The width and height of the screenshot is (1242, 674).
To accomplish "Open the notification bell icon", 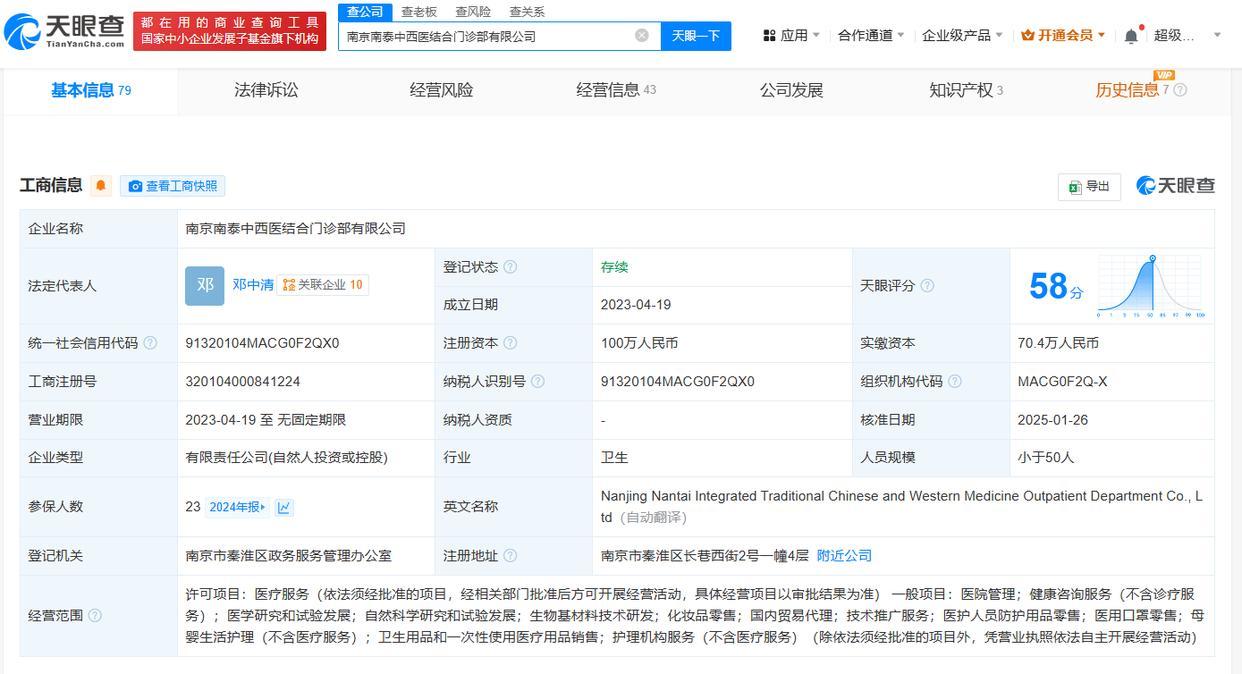I will tap(1131, 35).
